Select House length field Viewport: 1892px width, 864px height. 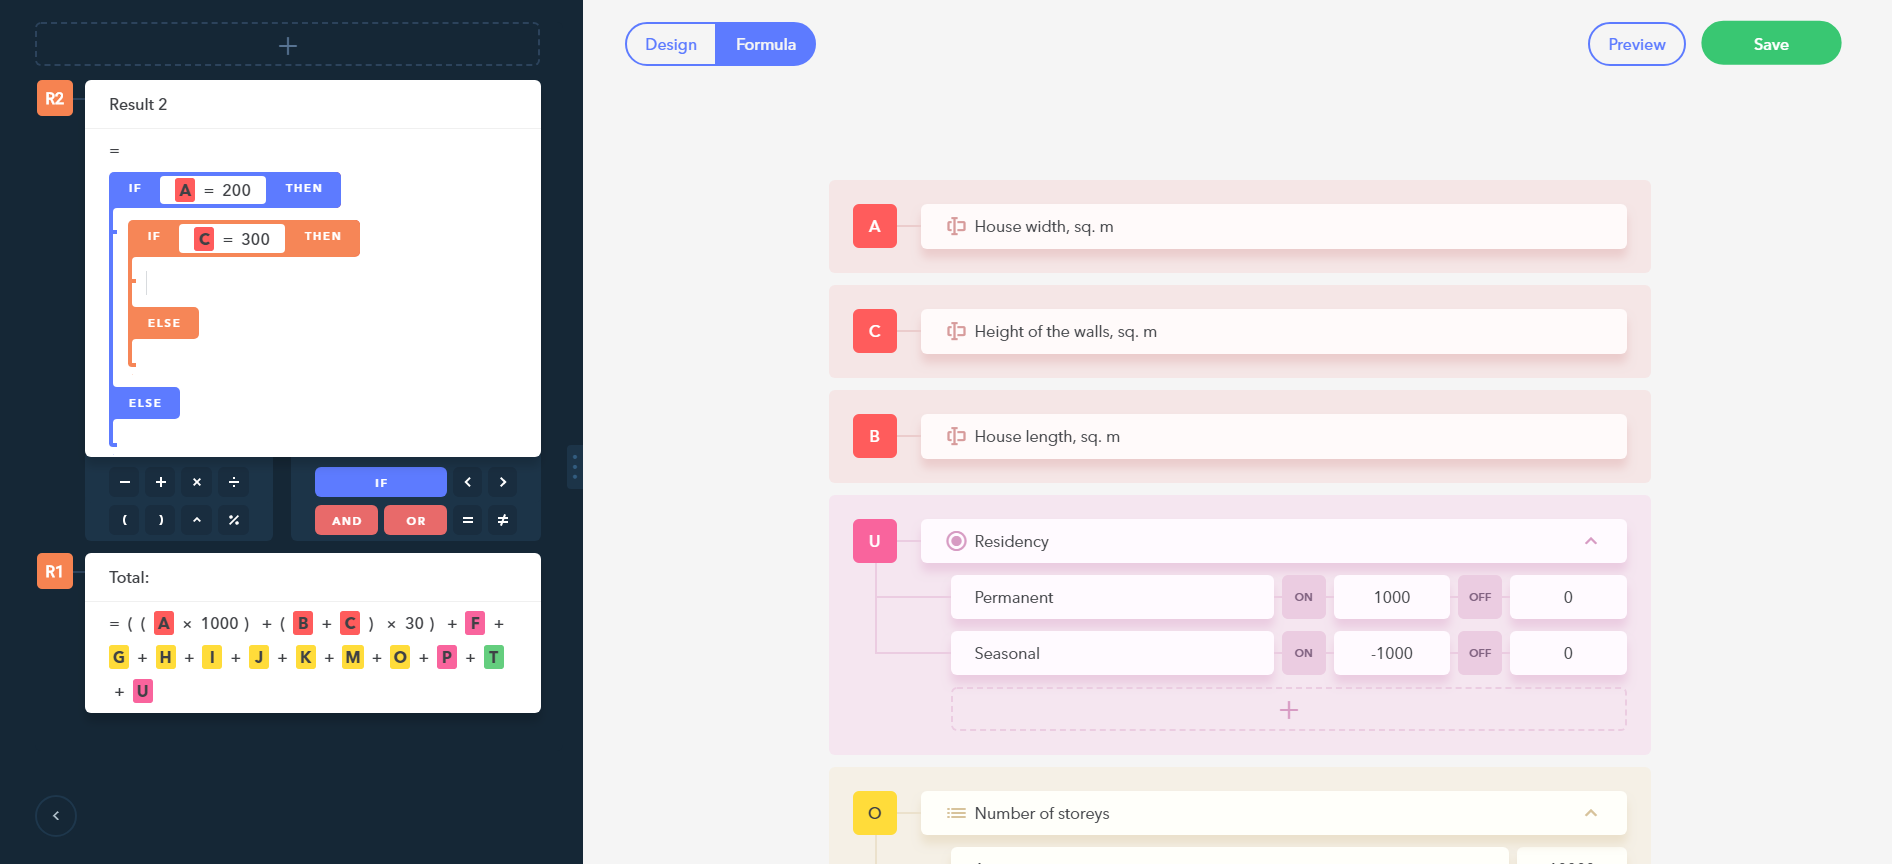[1274, 436]
